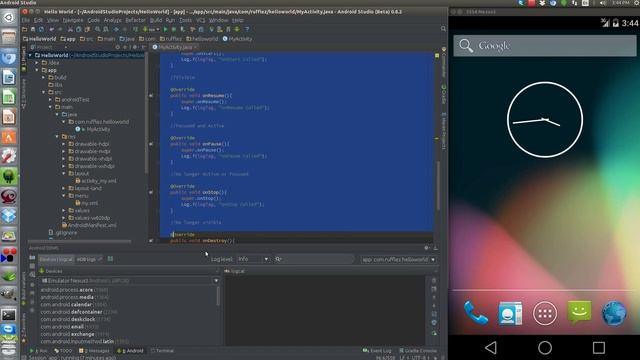
Task: Open the app: com.ruffiez.helloworld filter dropdown
Action: [398, 260]
